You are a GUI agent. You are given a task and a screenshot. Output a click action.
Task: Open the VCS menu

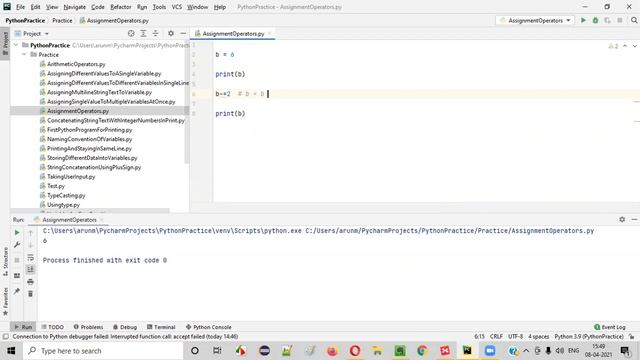[x=176, y=7]
